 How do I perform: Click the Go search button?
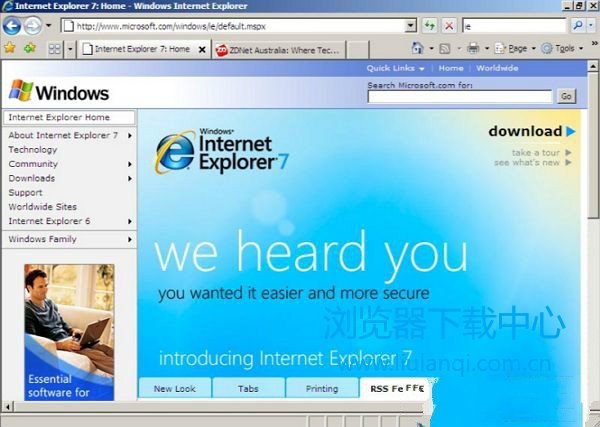566,96
